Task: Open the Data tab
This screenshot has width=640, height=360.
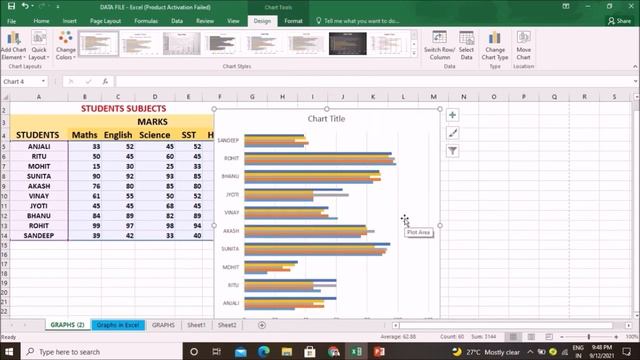Action: pyautogui.click(x=177, y=21)
